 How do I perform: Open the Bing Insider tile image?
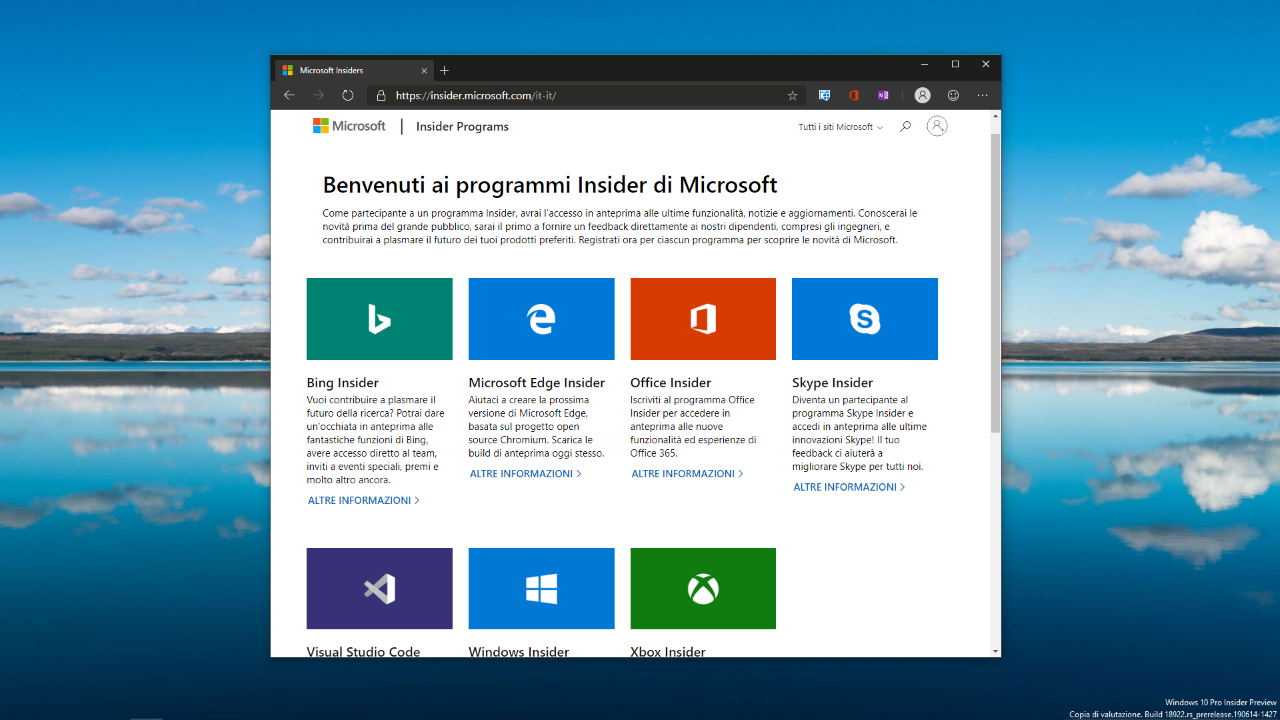click(379, 319)
